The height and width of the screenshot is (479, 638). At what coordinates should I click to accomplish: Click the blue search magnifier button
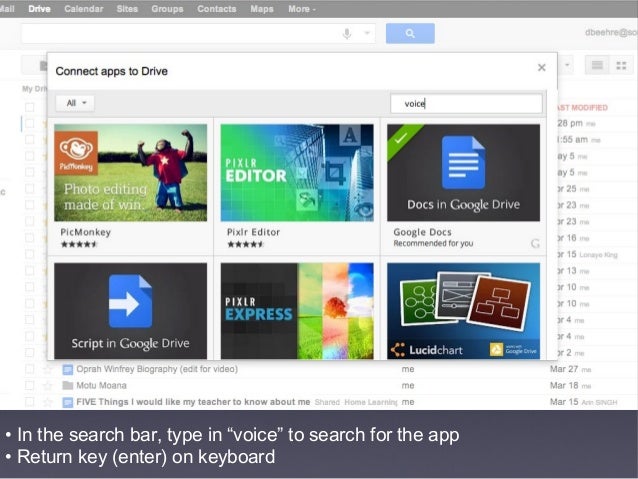(410, 33)
